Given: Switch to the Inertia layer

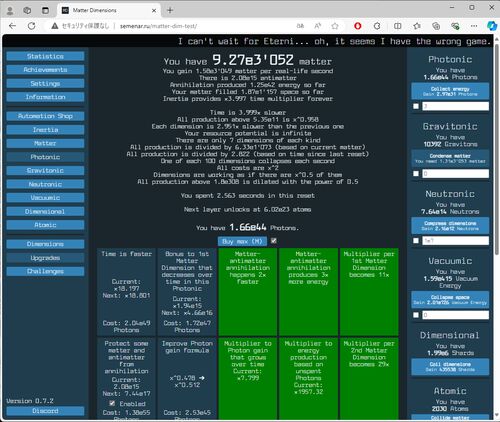Looking at the screenshot, I should (x=45, y=130).
